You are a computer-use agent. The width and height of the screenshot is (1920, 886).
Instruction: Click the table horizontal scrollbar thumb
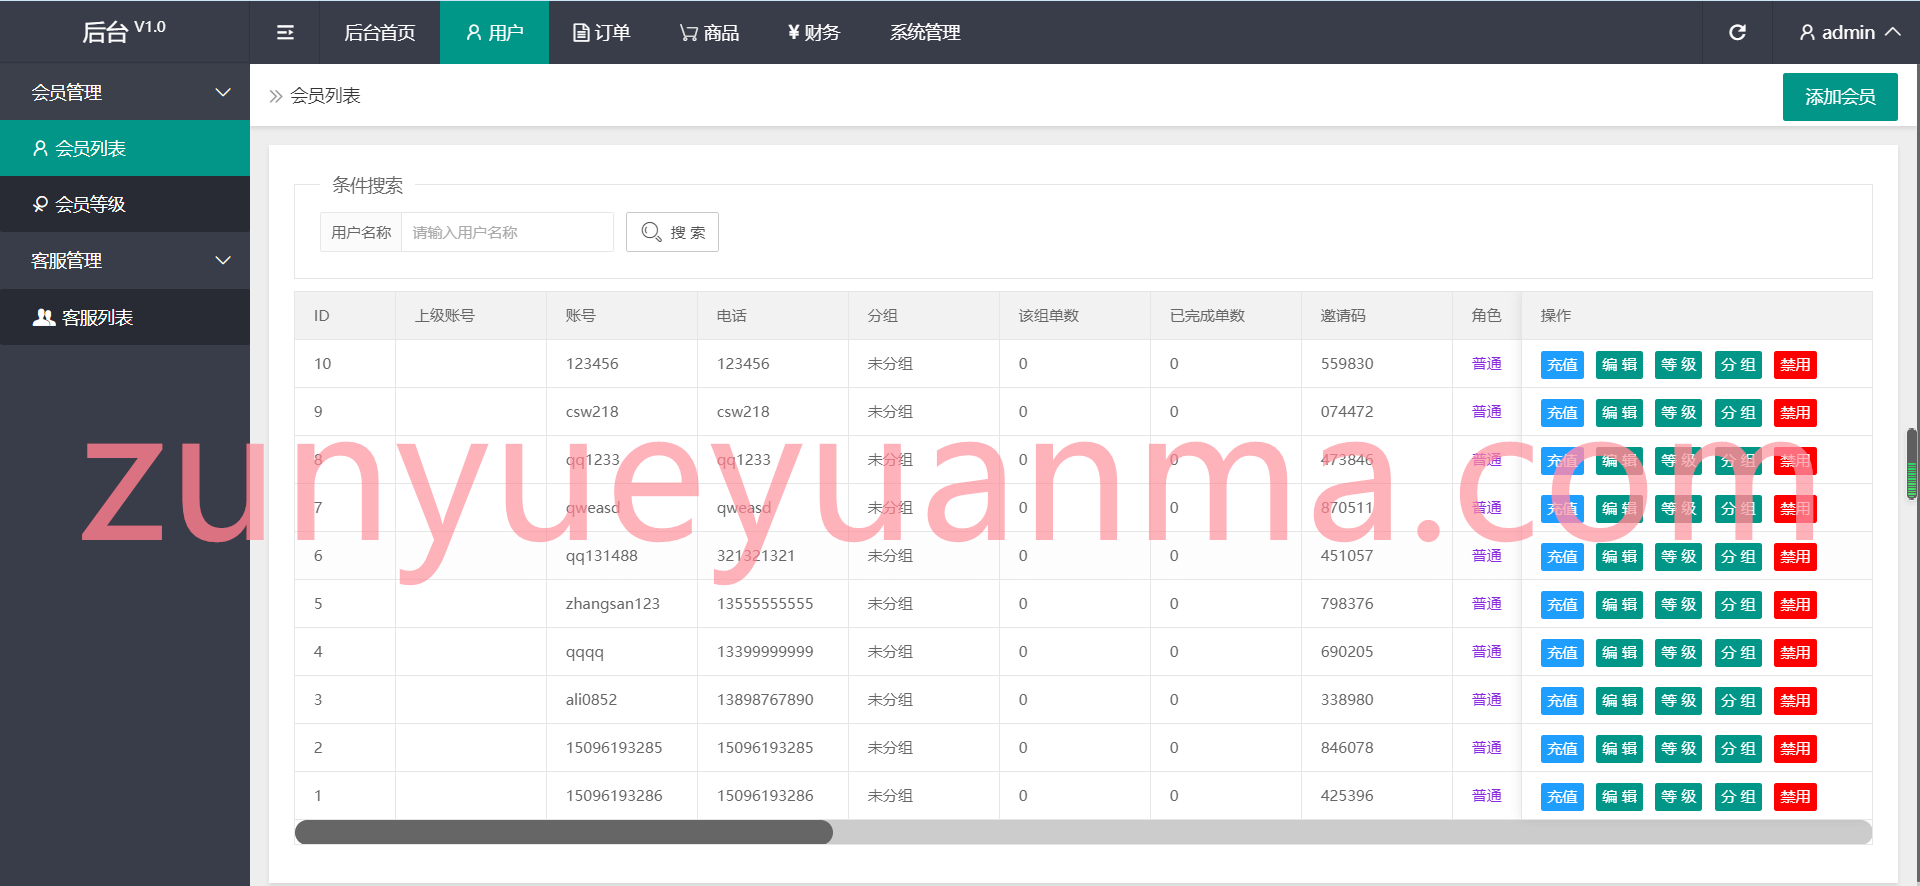(564, 832)
